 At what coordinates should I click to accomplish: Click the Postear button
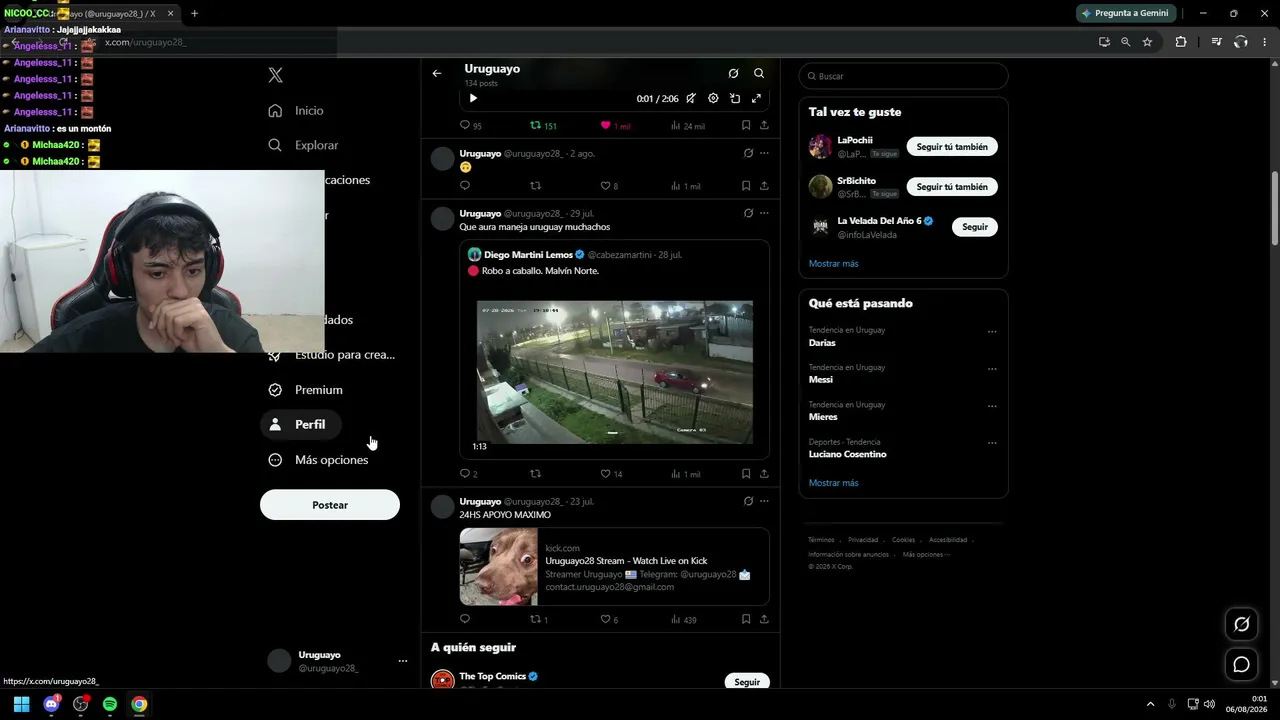pyautogui.click(x=330, y=505)
